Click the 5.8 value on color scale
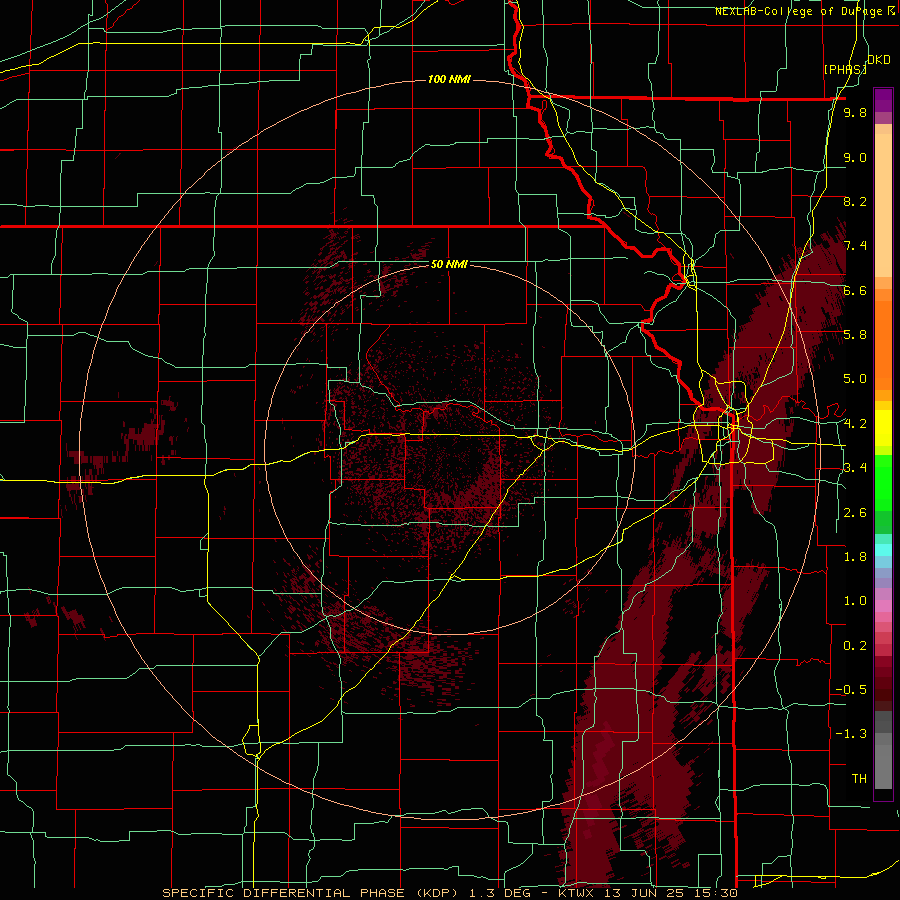Screen dimensions: 900x900 (x=855, y=335)
